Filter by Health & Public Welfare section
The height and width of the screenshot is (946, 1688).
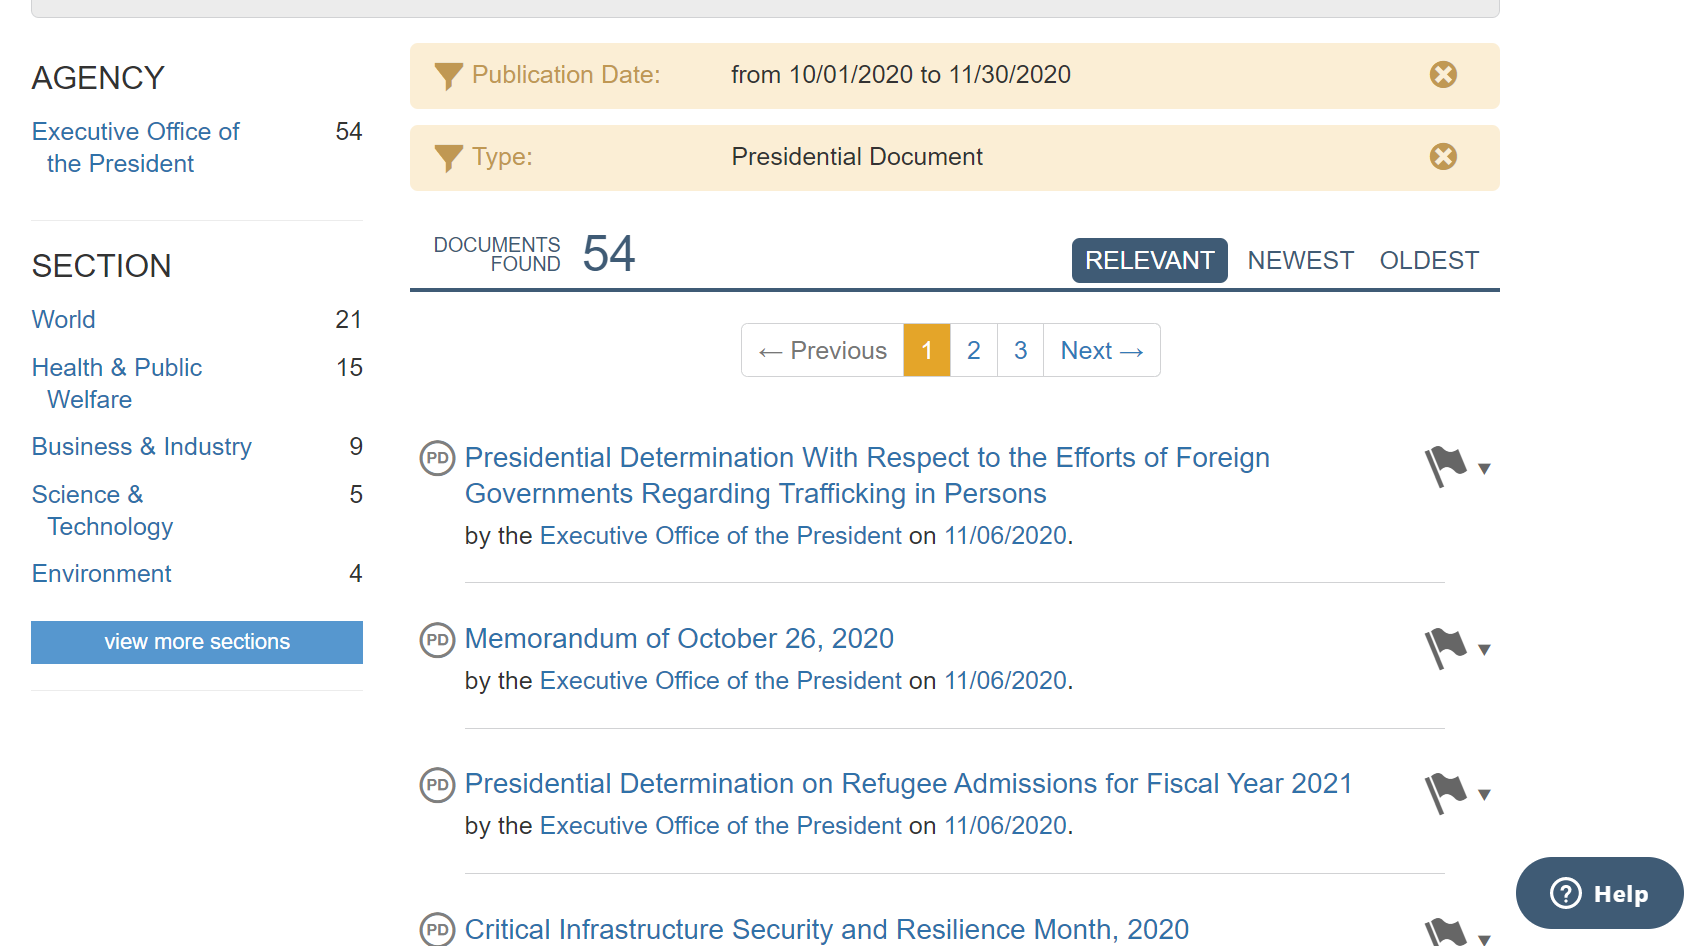117,383
